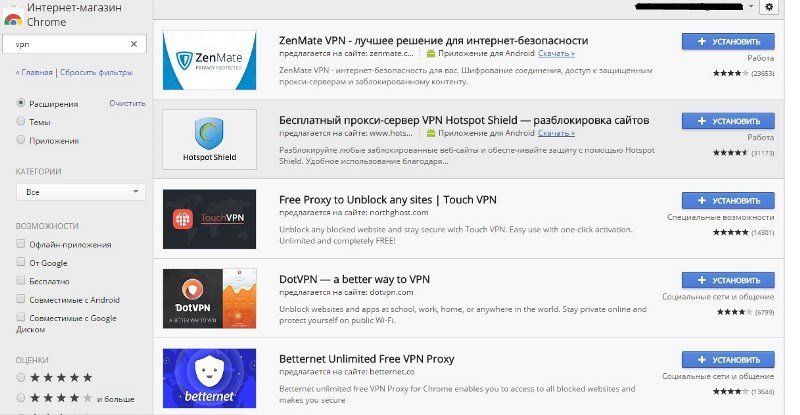Open the Betternet shield logo tile
Image resolution: width=800 pixels, height=415 pixels.
209,378
